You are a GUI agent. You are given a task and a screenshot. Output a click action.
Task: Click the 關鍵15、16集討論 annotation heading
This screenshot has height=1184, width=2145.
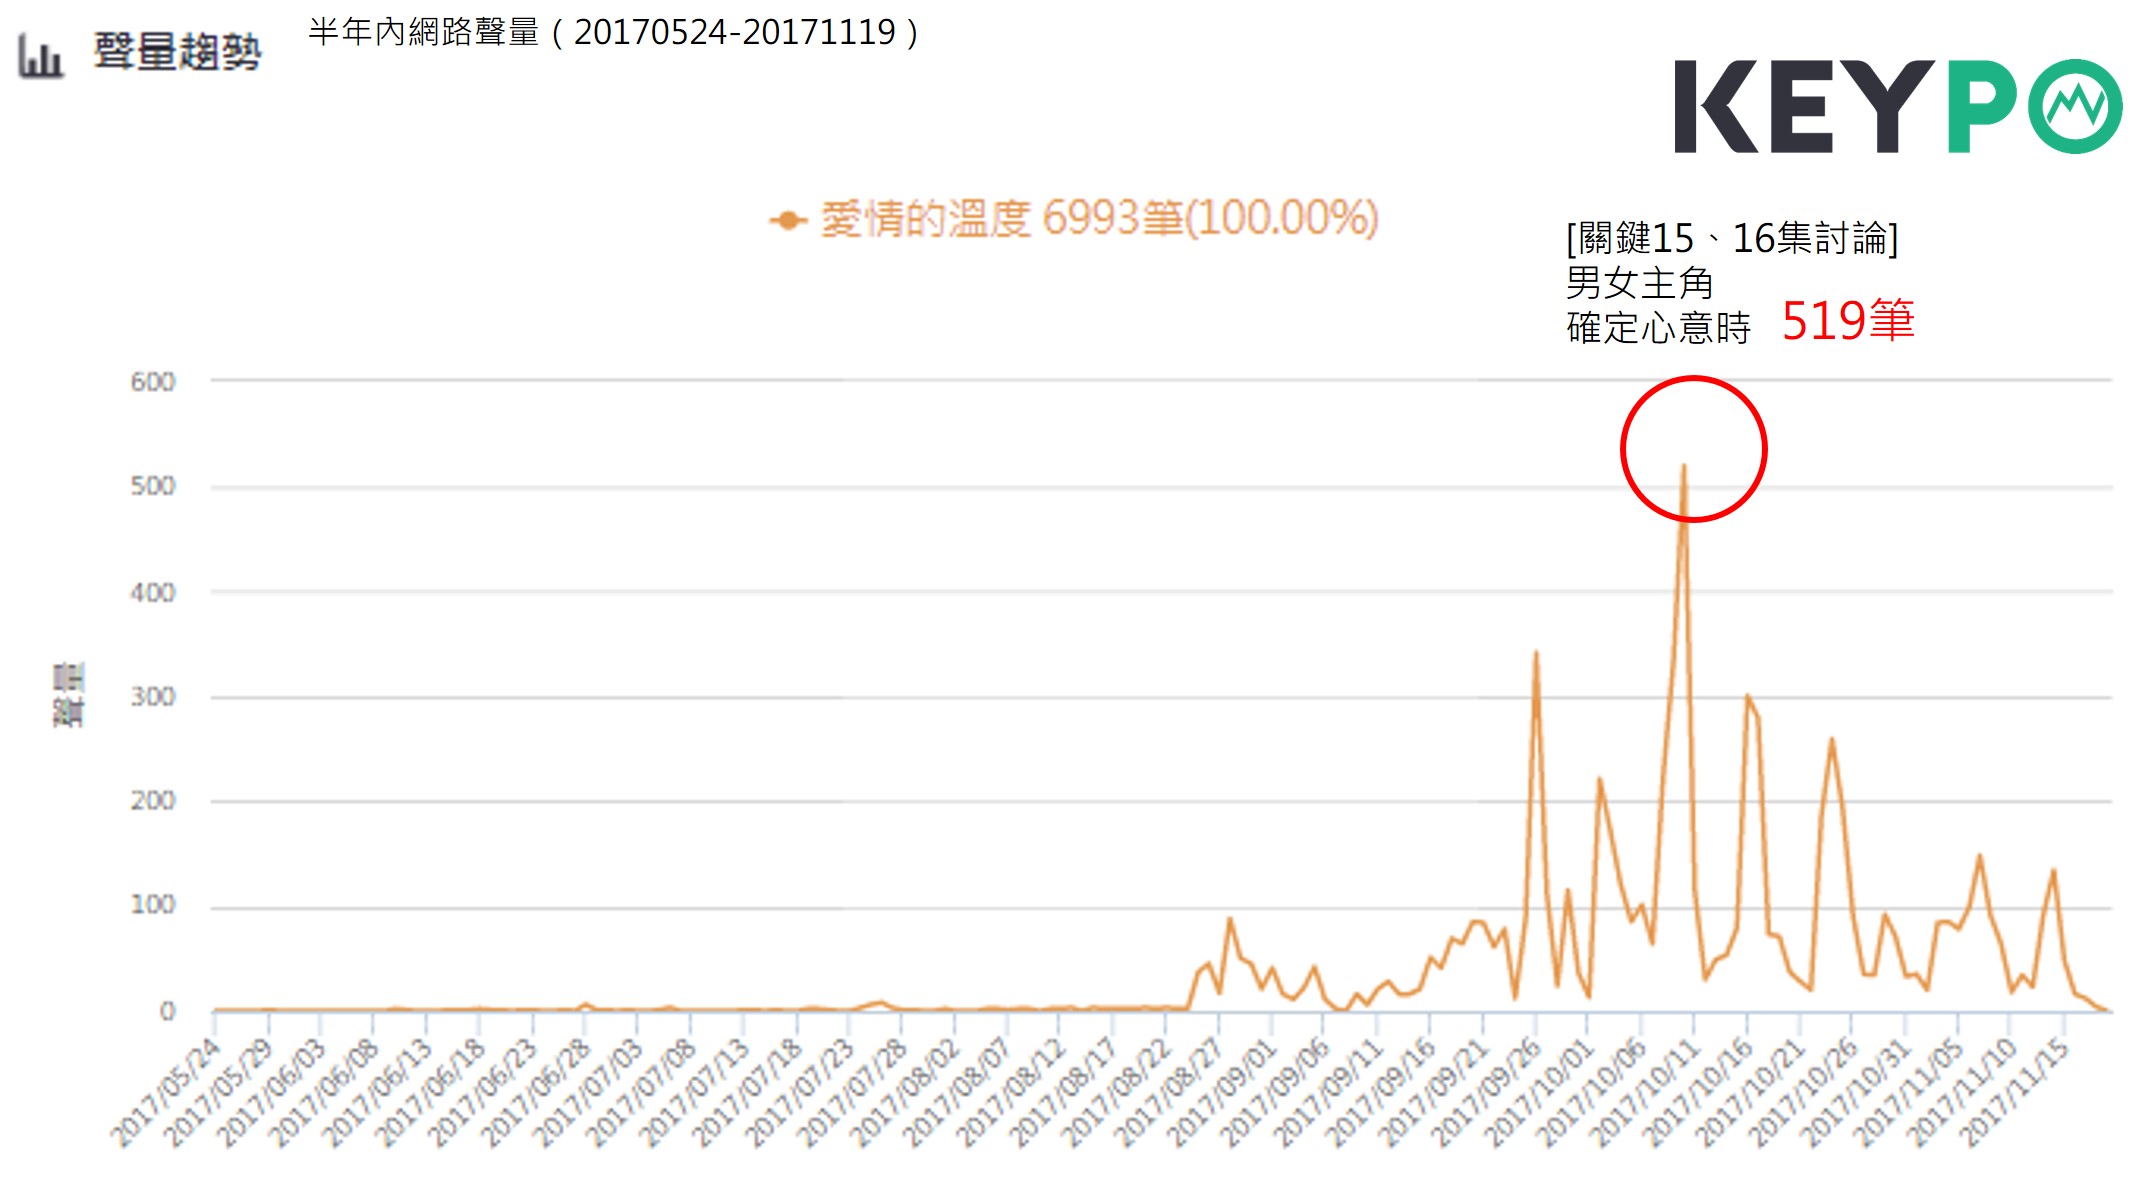click(1731, 239)
